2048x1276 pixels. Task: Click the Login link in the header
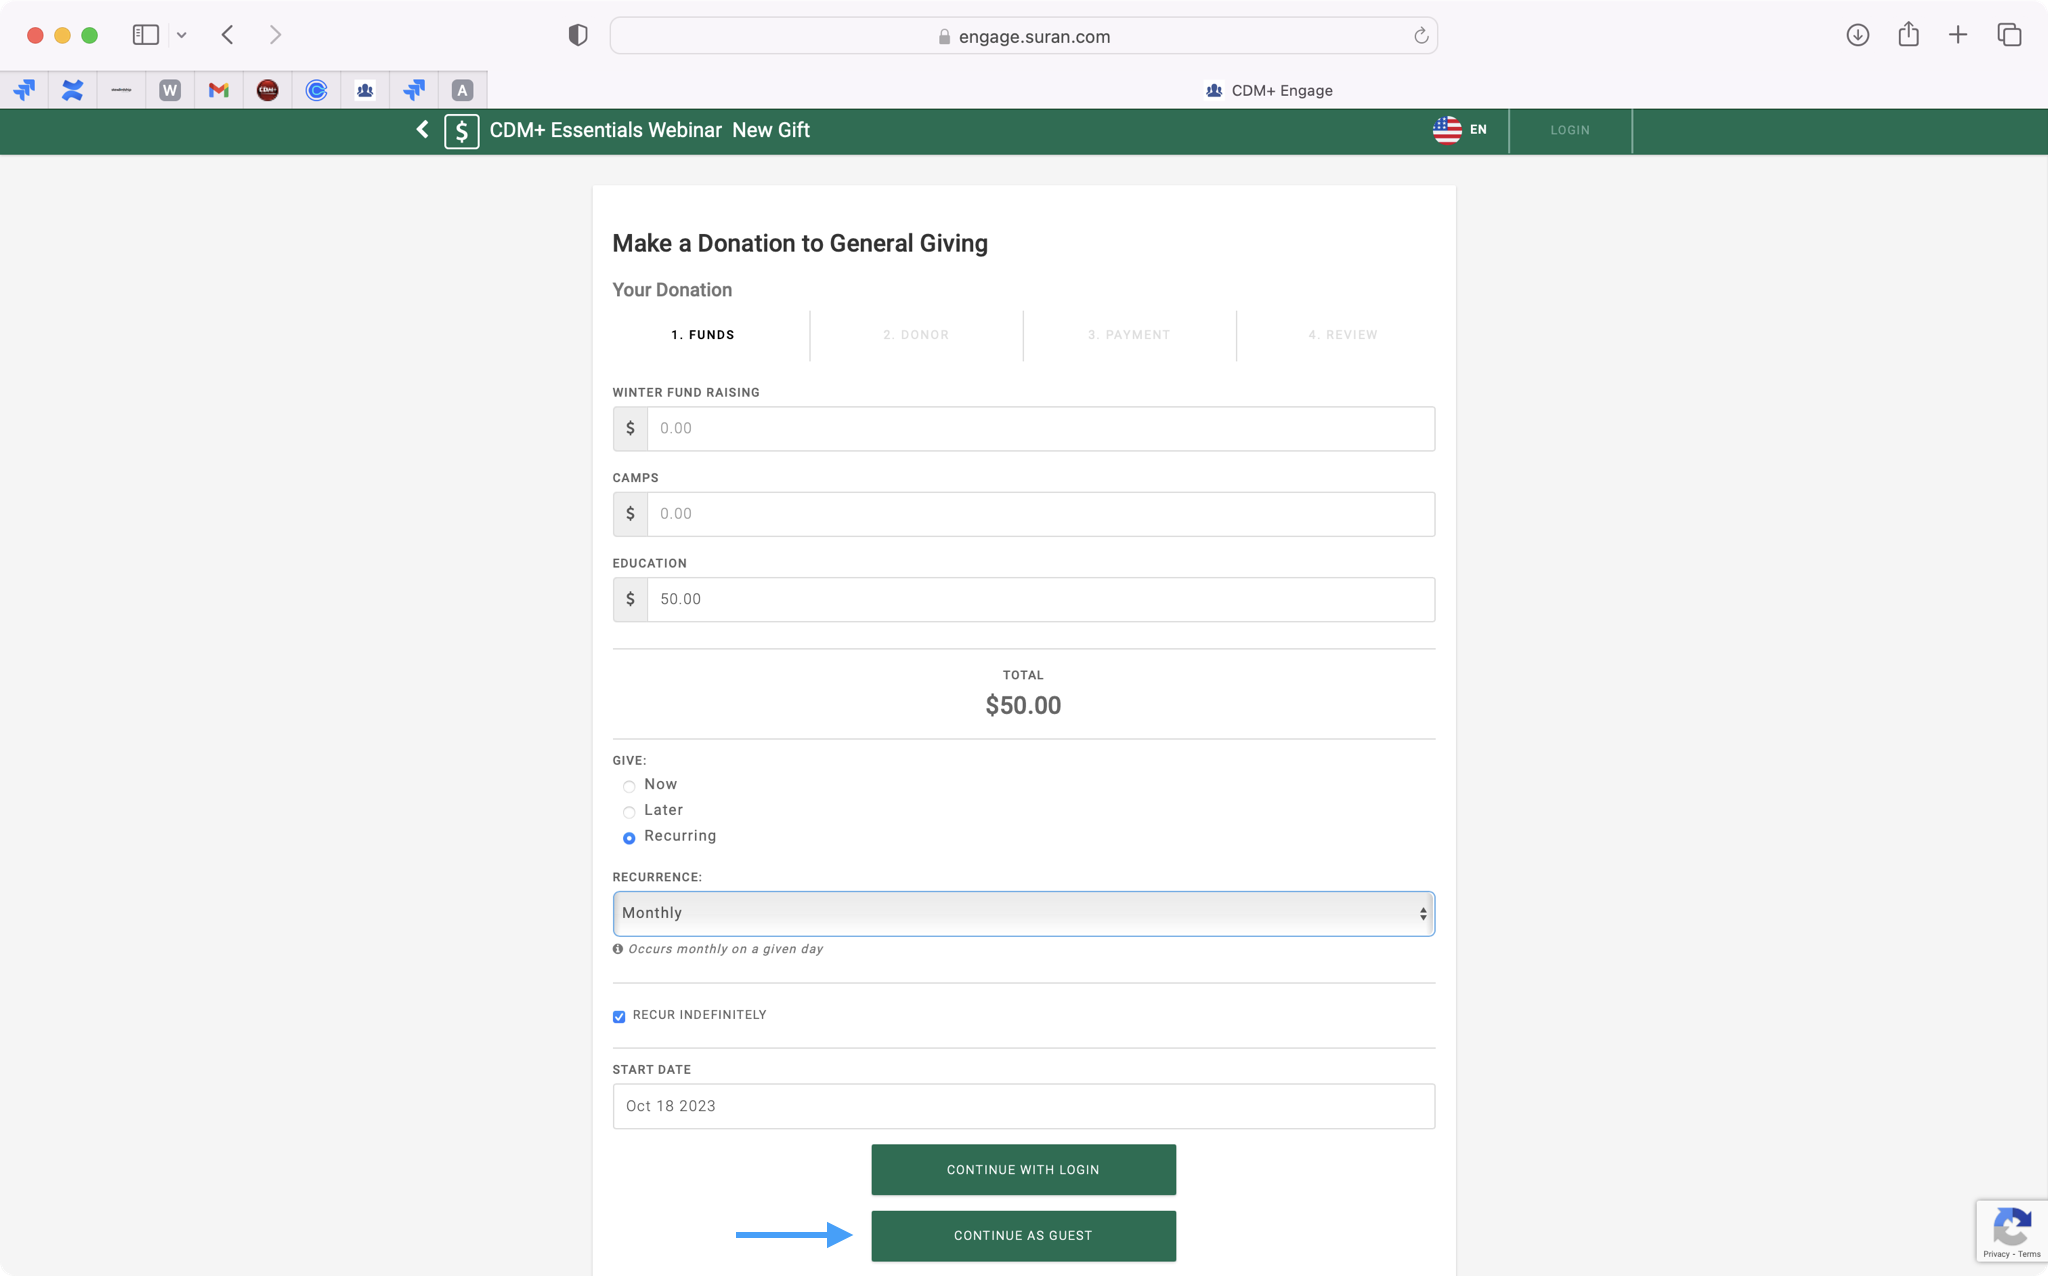1569,130
